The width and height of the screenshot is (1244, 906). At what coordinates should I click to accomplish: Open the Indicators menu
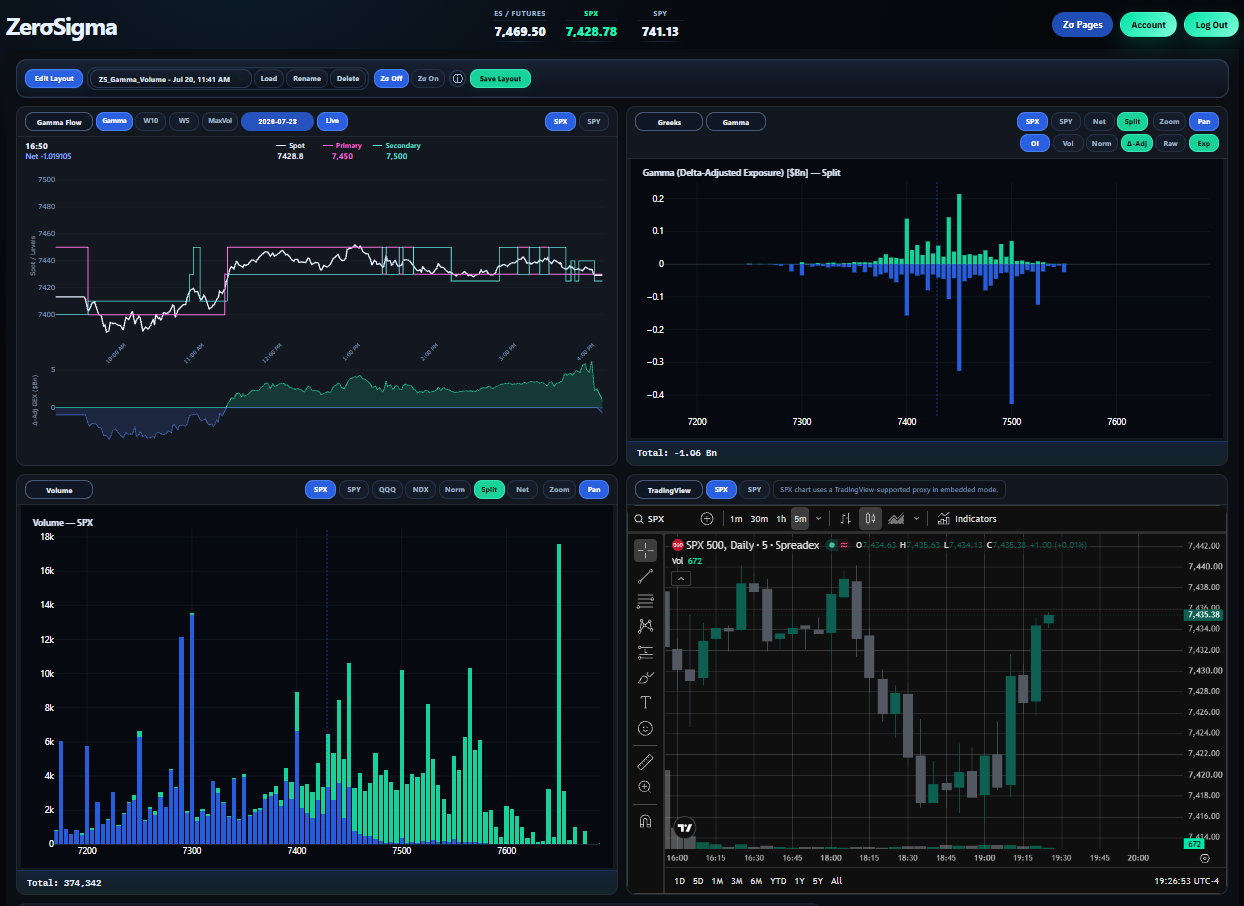967,518
